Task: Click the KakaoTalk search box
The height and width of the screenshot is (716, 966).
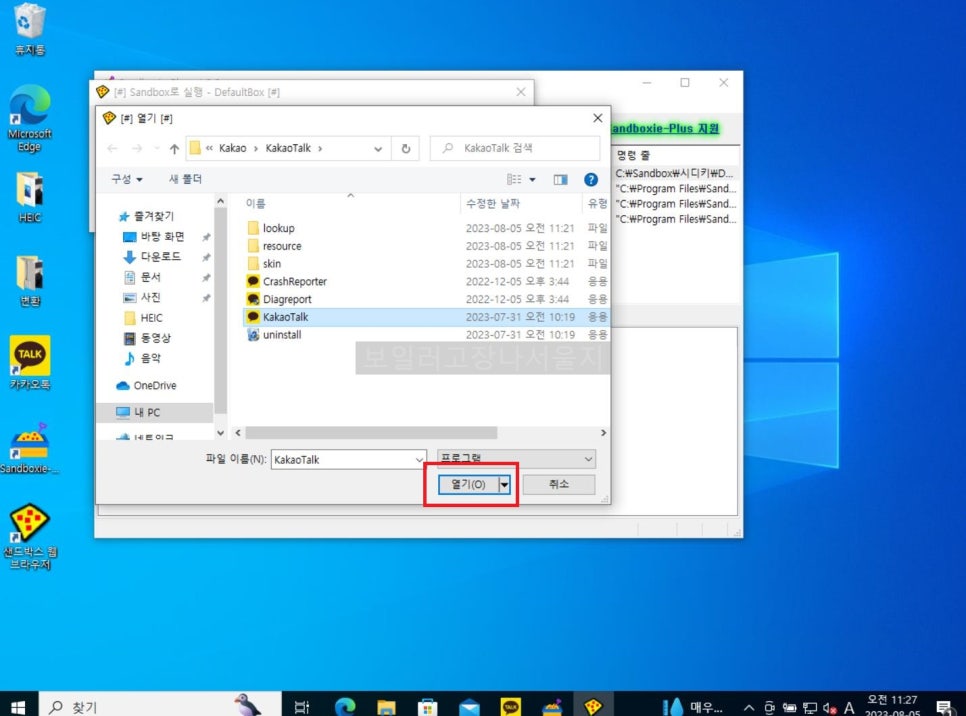Action: (x=514, y=148)
